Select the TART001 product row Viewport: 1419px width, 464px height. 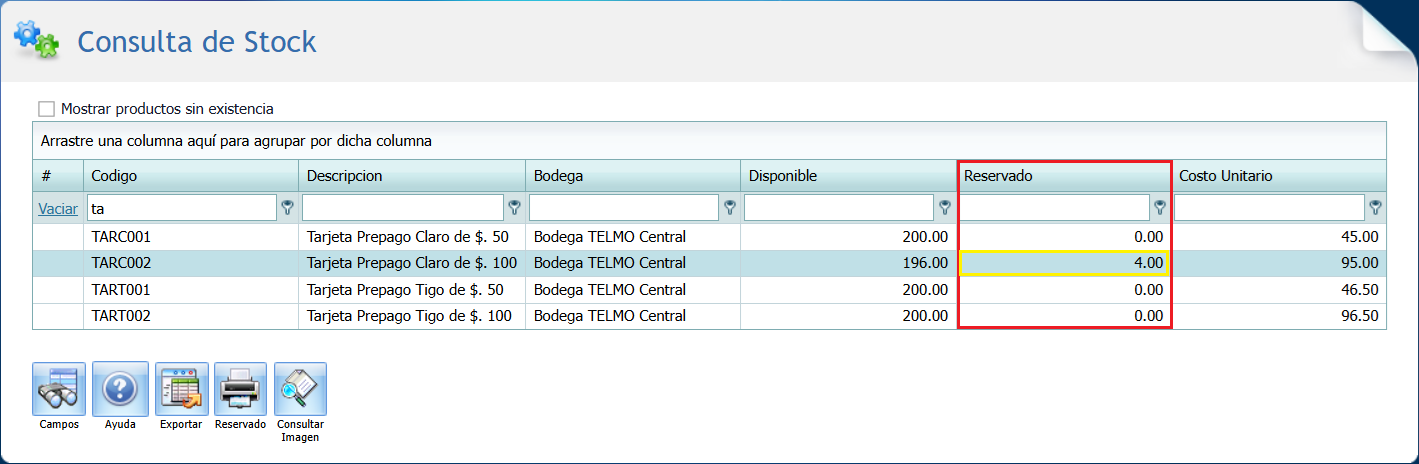(191, 290)
